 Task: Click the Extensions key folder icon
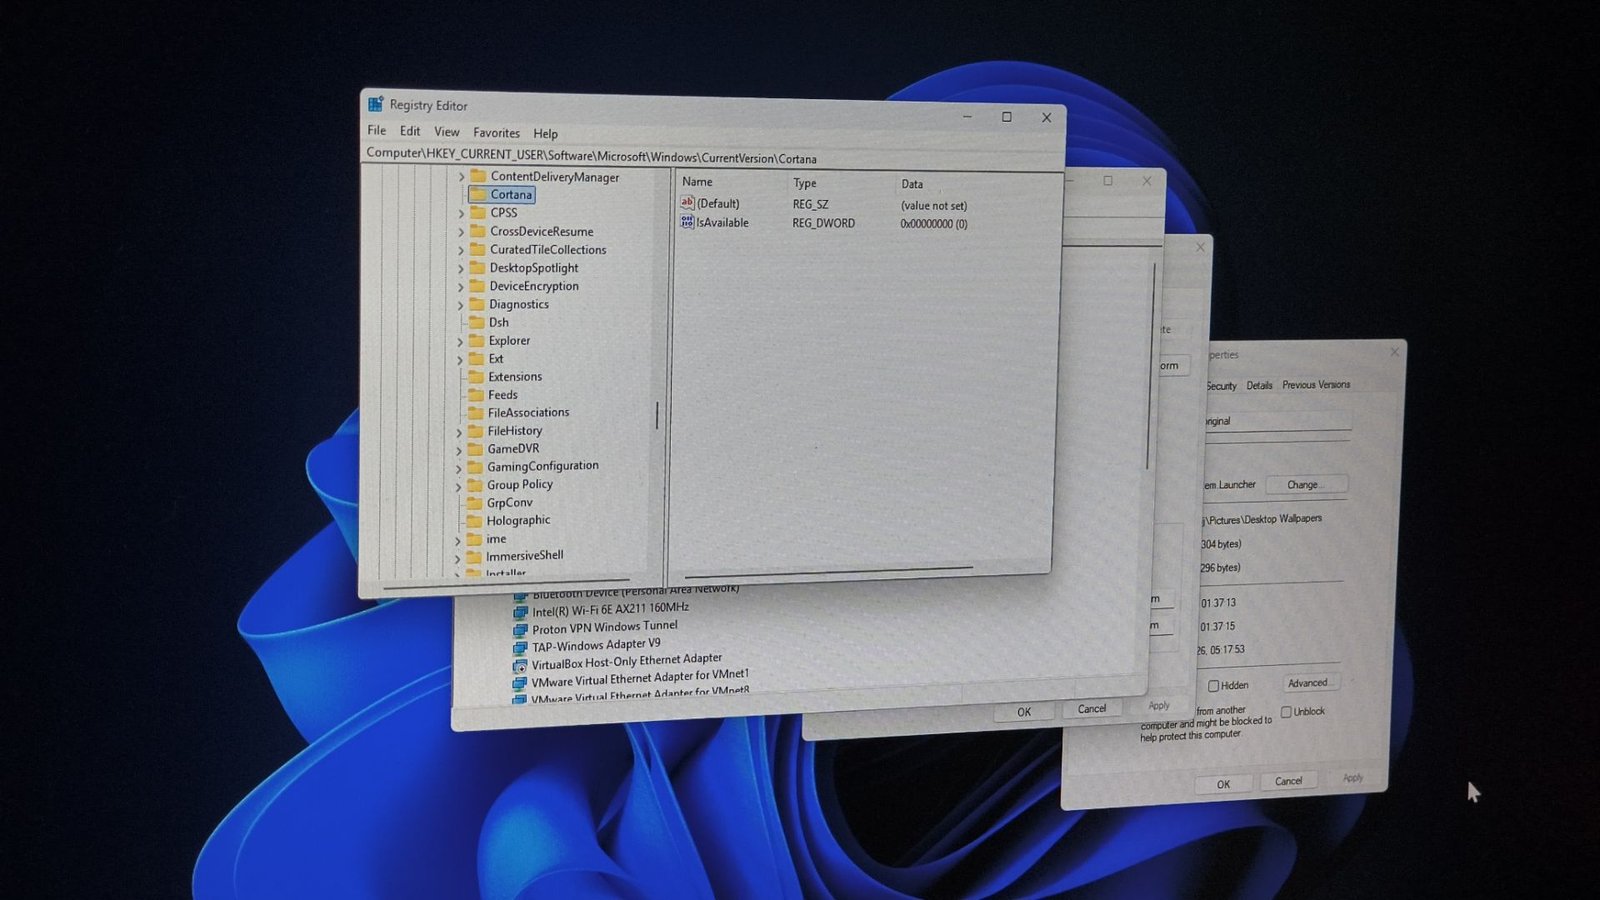tap(476, 376)
